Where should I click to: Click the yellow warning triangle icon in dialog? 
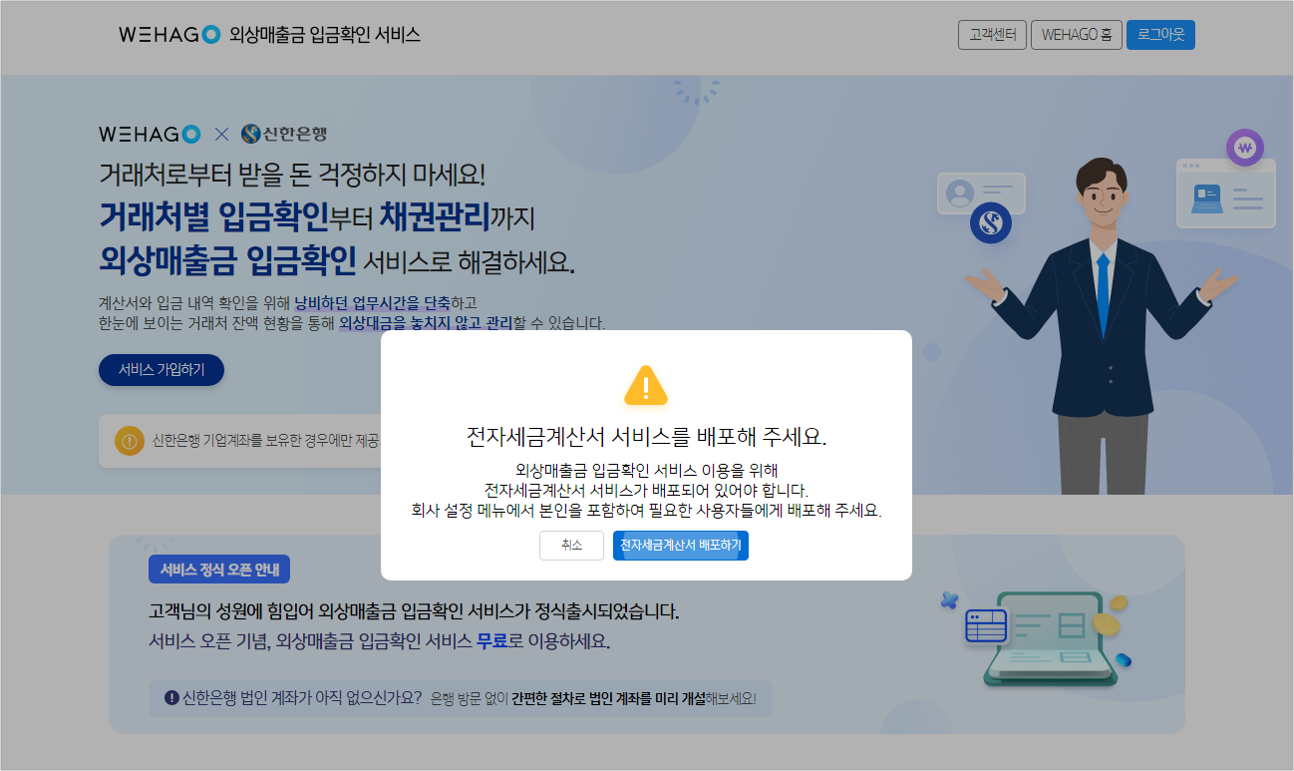[646, 385]
